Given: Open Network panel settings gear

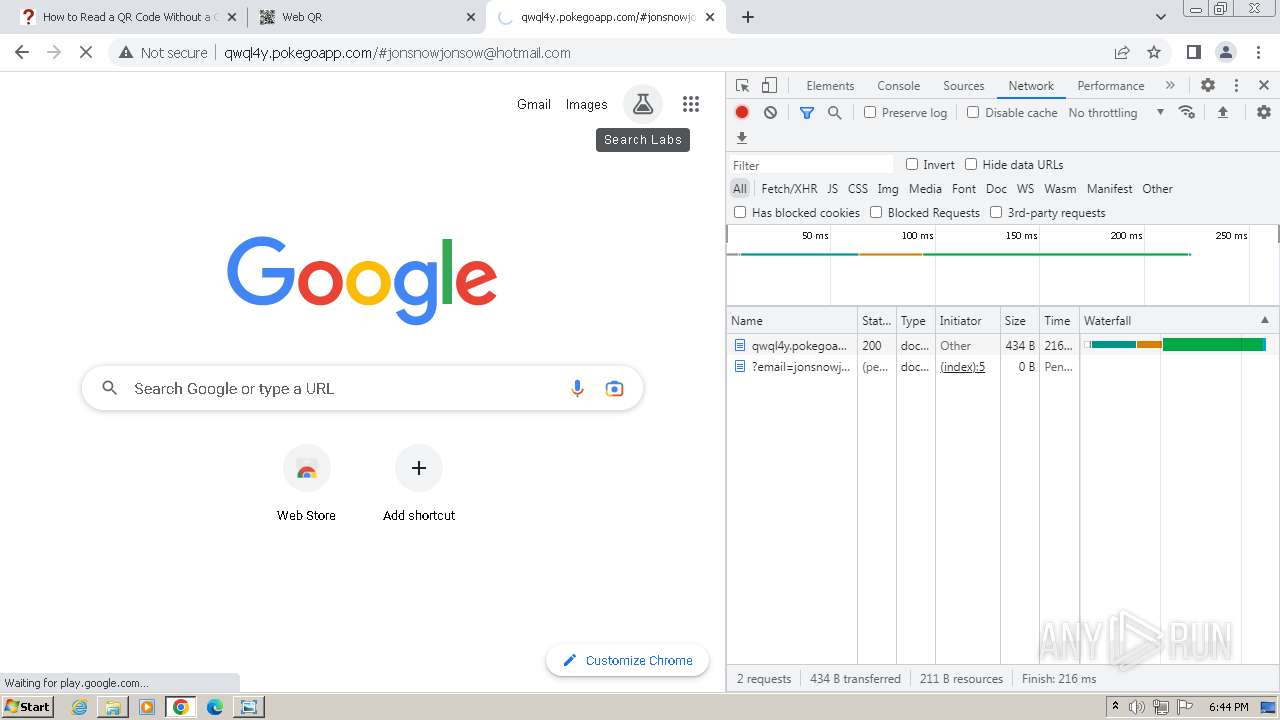Looking at the screenshot, I should point(1264,112).
